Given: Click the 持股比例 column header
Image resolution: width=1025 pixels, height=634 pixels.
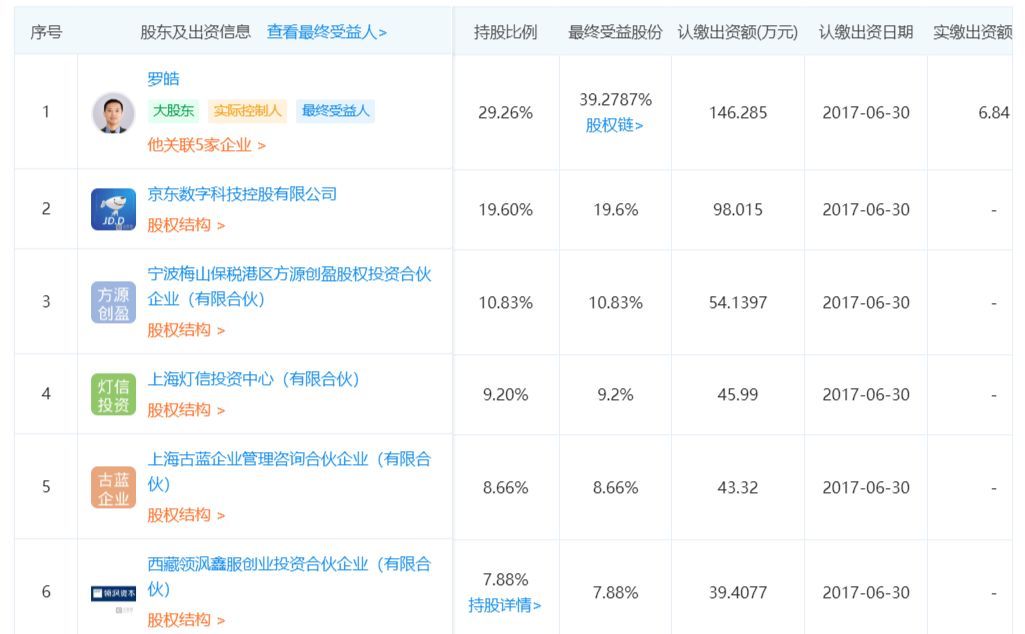Looking at the screenshot, I should click(x=505, y=32).
